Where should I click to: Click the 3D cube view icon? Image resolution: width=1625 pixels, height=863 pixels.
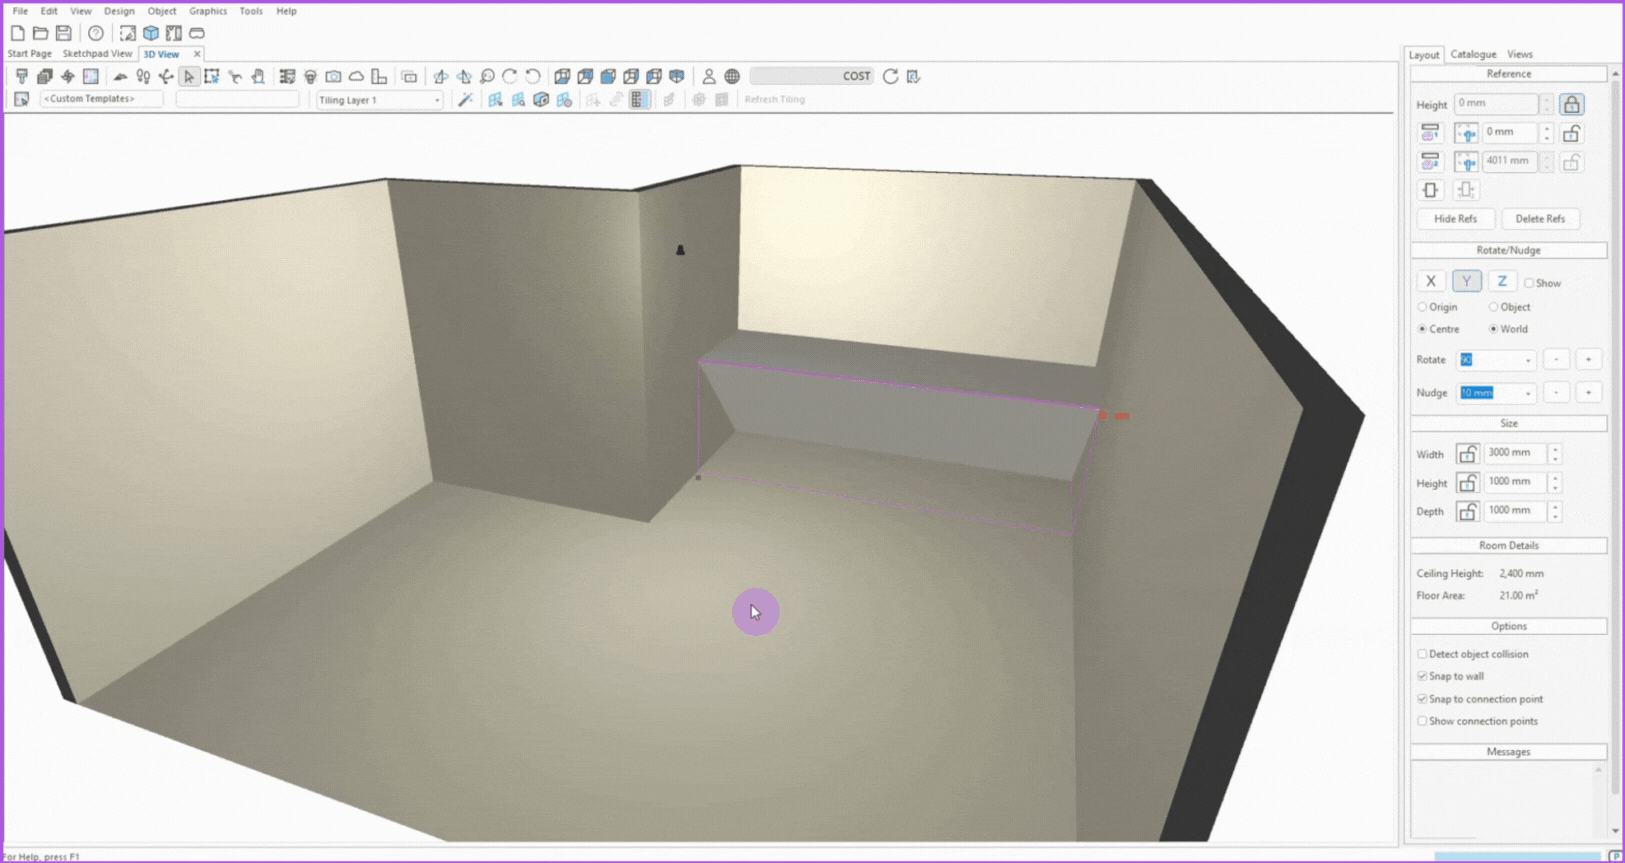[x=151, y=33]
